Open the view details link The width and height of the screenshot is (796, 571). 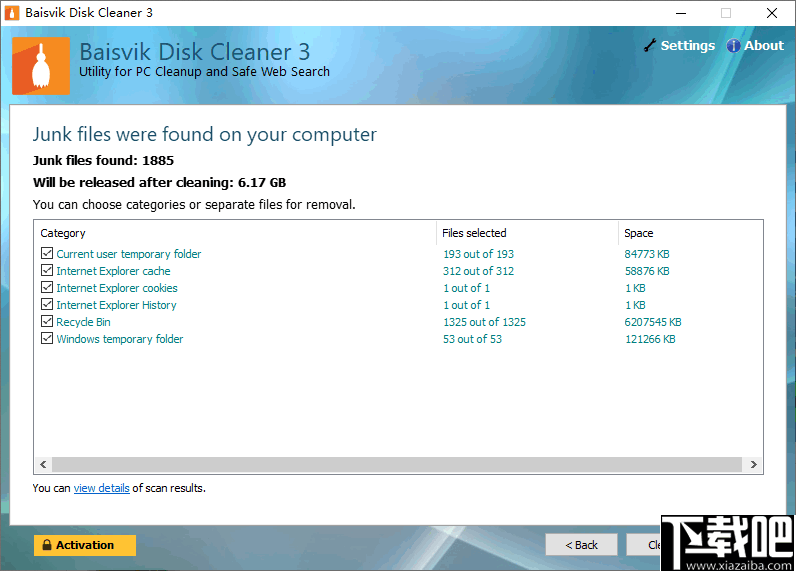pos(102,488)
